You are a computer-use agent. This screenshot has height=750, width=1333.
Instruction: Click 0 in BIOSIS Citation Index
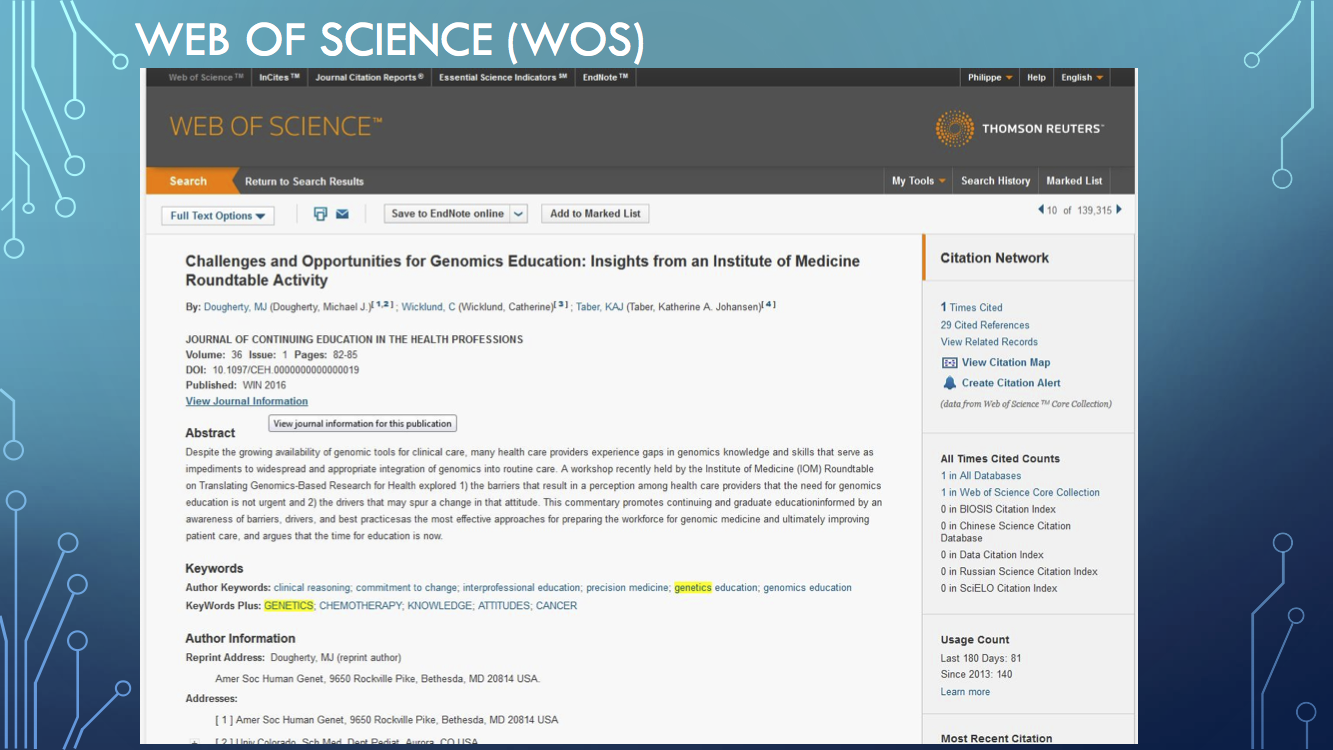click(x=998, y=509)
